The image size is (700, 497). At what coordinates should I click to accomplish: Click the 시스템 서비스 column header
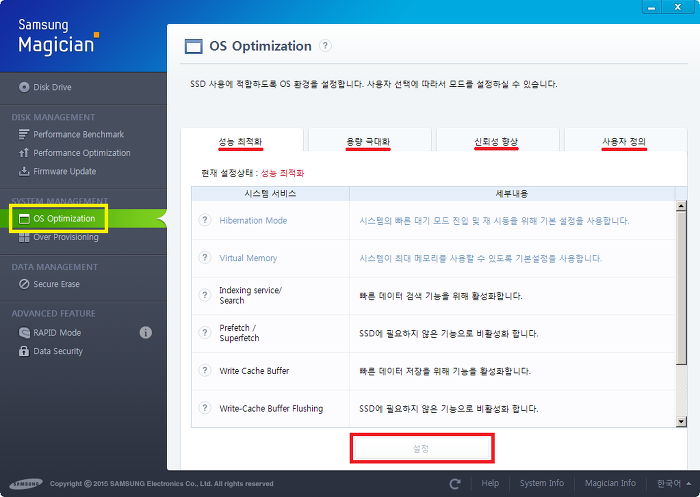[270, 193]
